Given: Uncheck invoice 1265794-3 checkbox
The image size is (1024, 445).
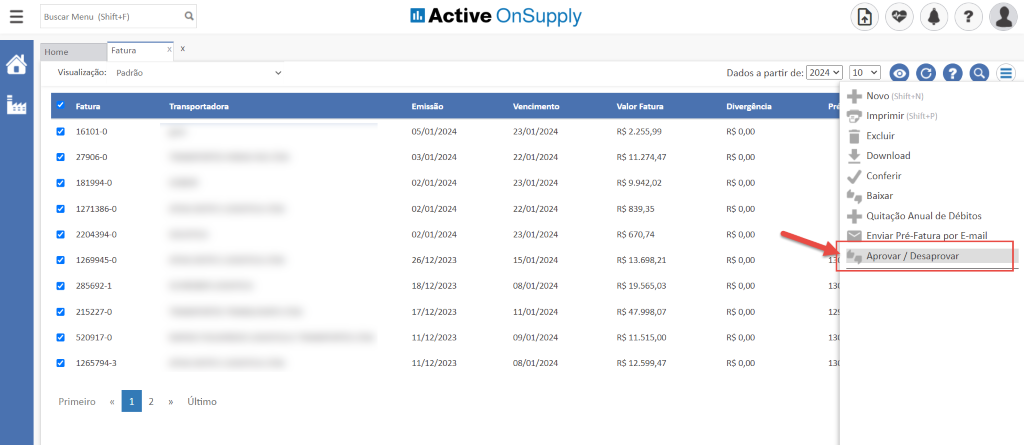Looking at the screenshot, I should tap(61, 363).
